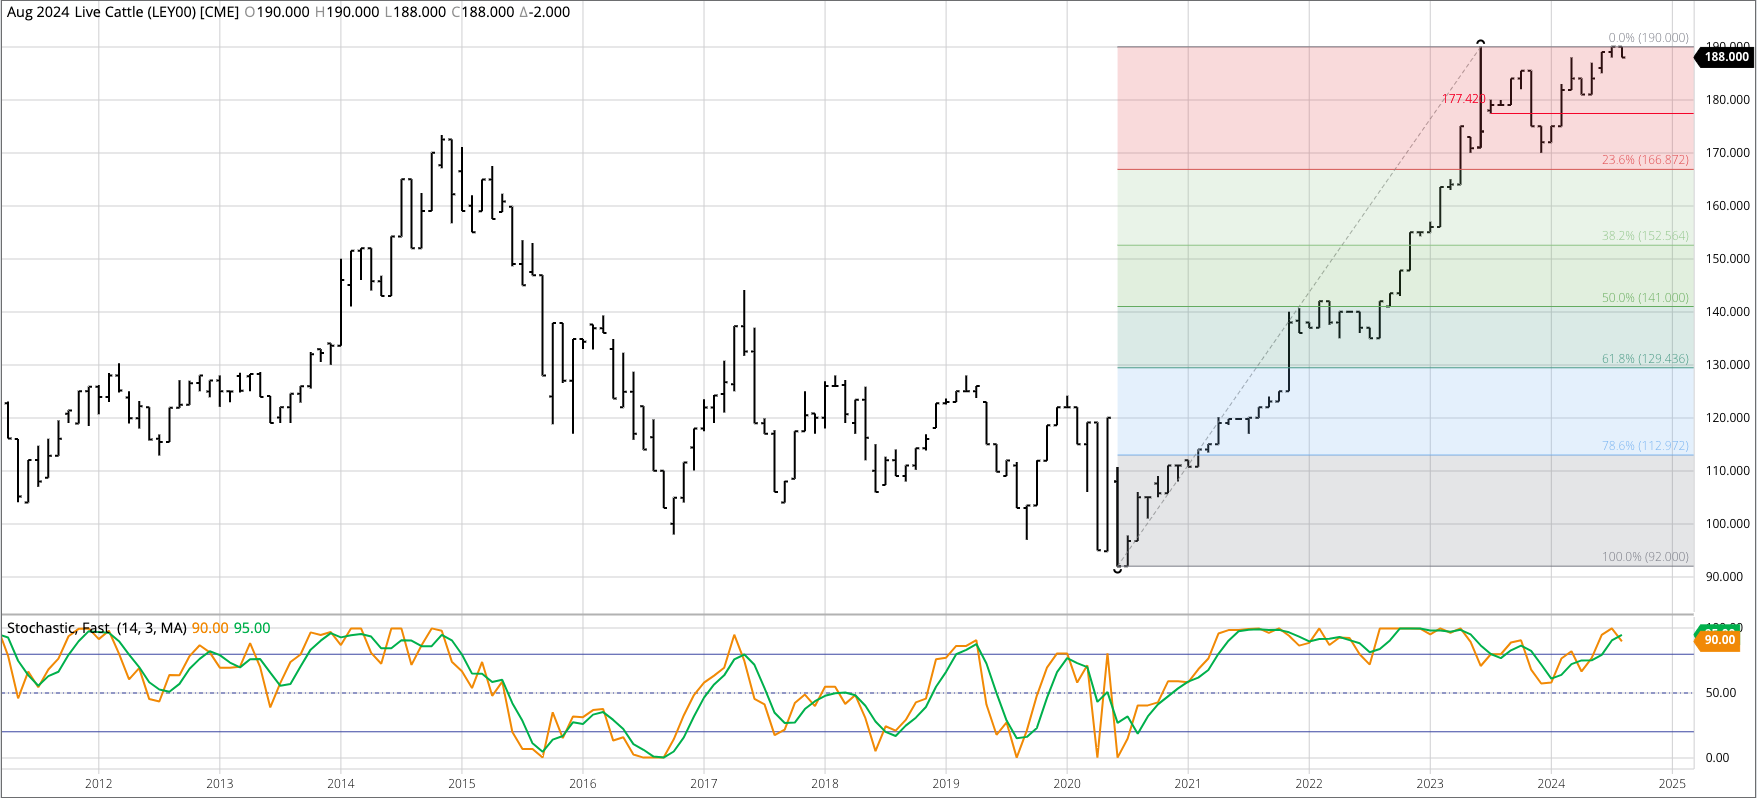This screenshot has height=798, width=1757.
Task: Click the low marker at the 2020 bottom
Action: tap(1117, 570)
